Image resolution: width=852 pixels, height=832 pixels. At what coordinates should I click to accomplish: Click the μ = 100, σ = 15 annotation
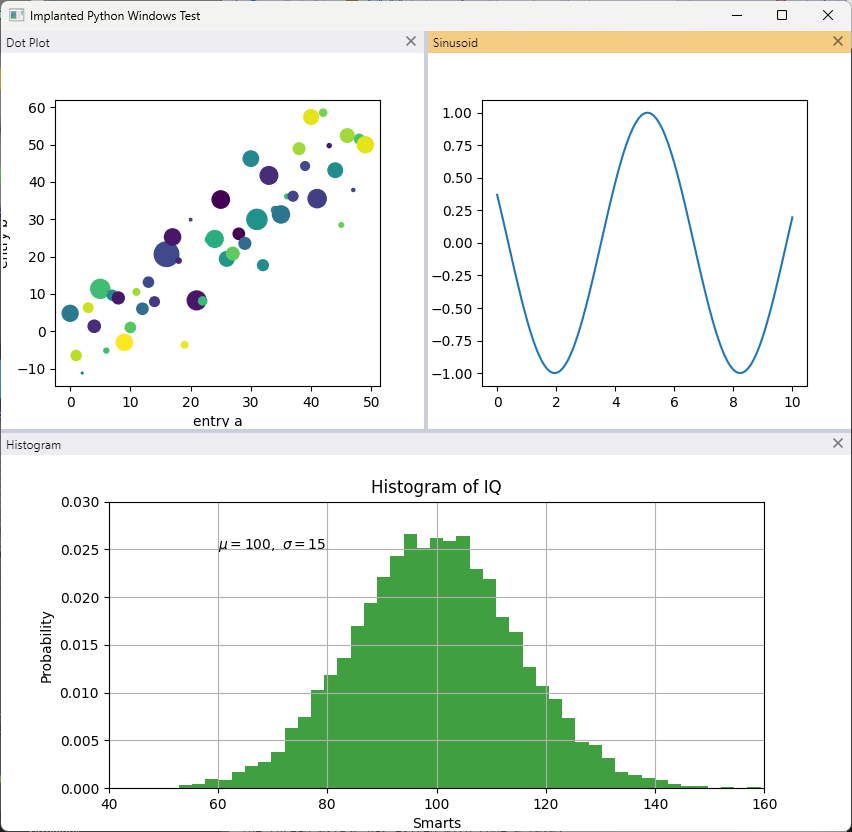(272, 544)
